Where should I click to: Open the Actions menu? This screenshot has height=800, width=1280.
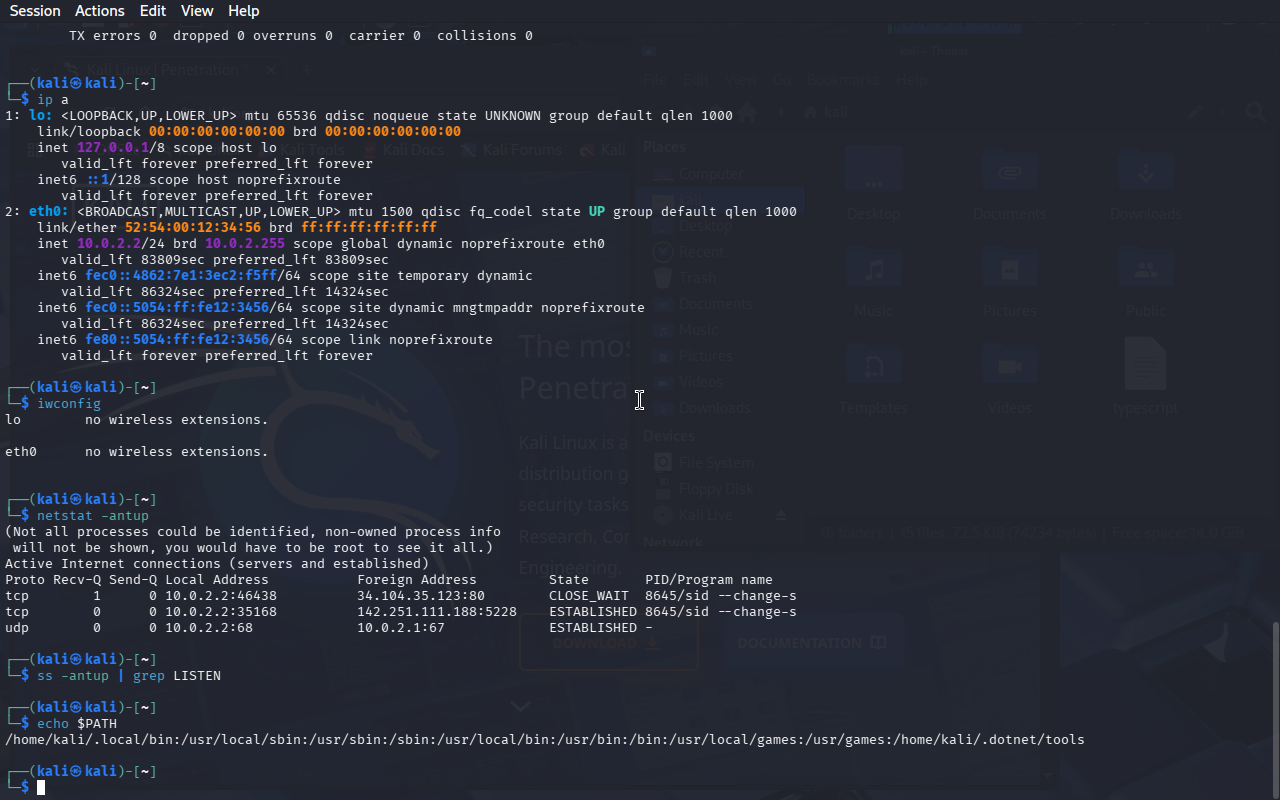[x=100, y=11]
